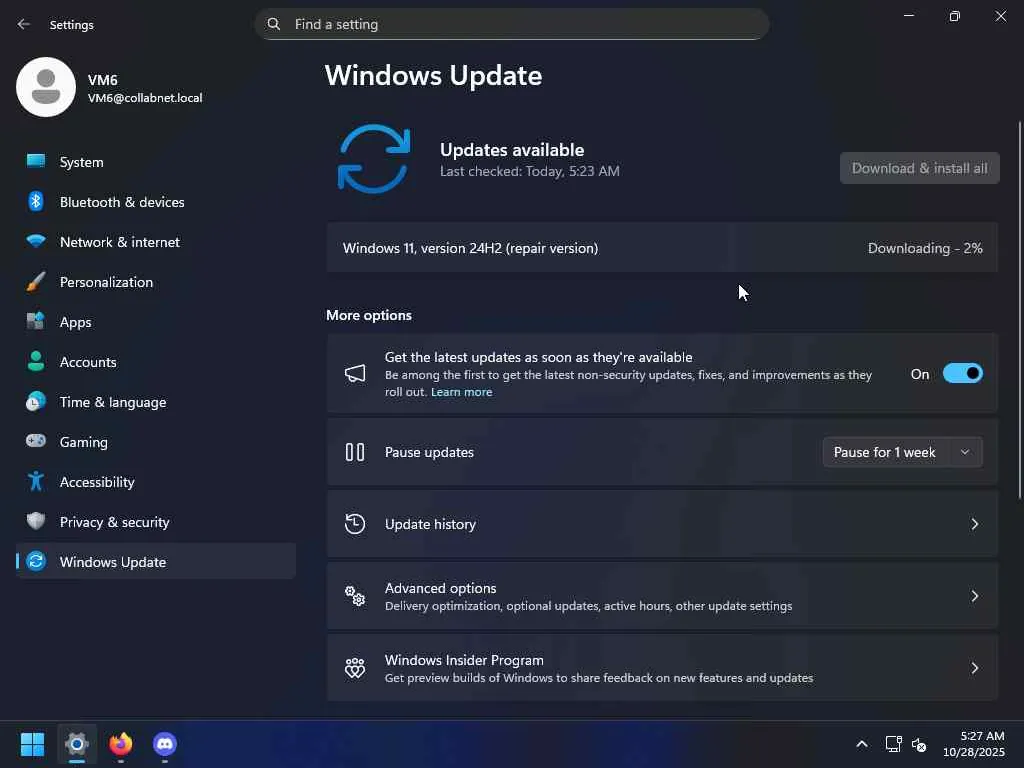Screen dimensions: 1024x768
Task: Go to Time & language settings
Action: point(155,402)
